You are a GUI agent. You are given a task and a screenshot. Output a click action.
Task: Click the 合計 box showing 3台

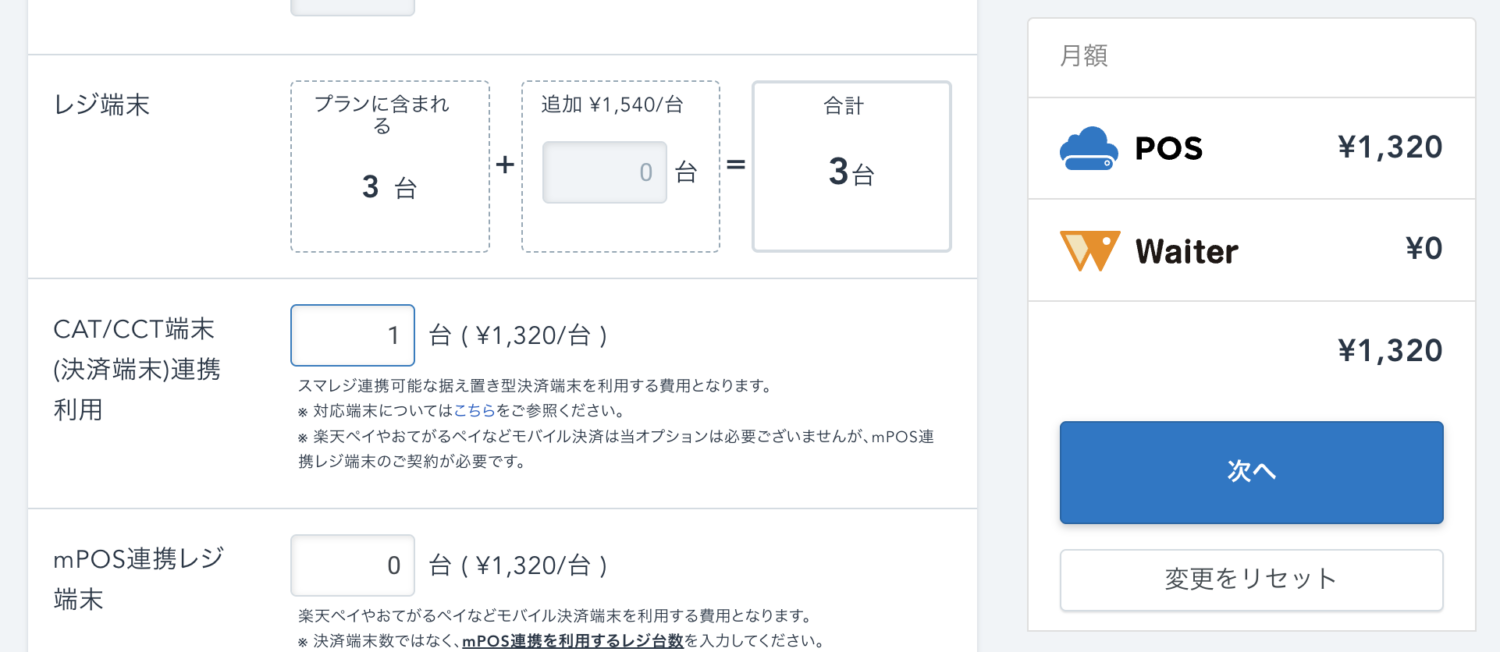[851, 166]
